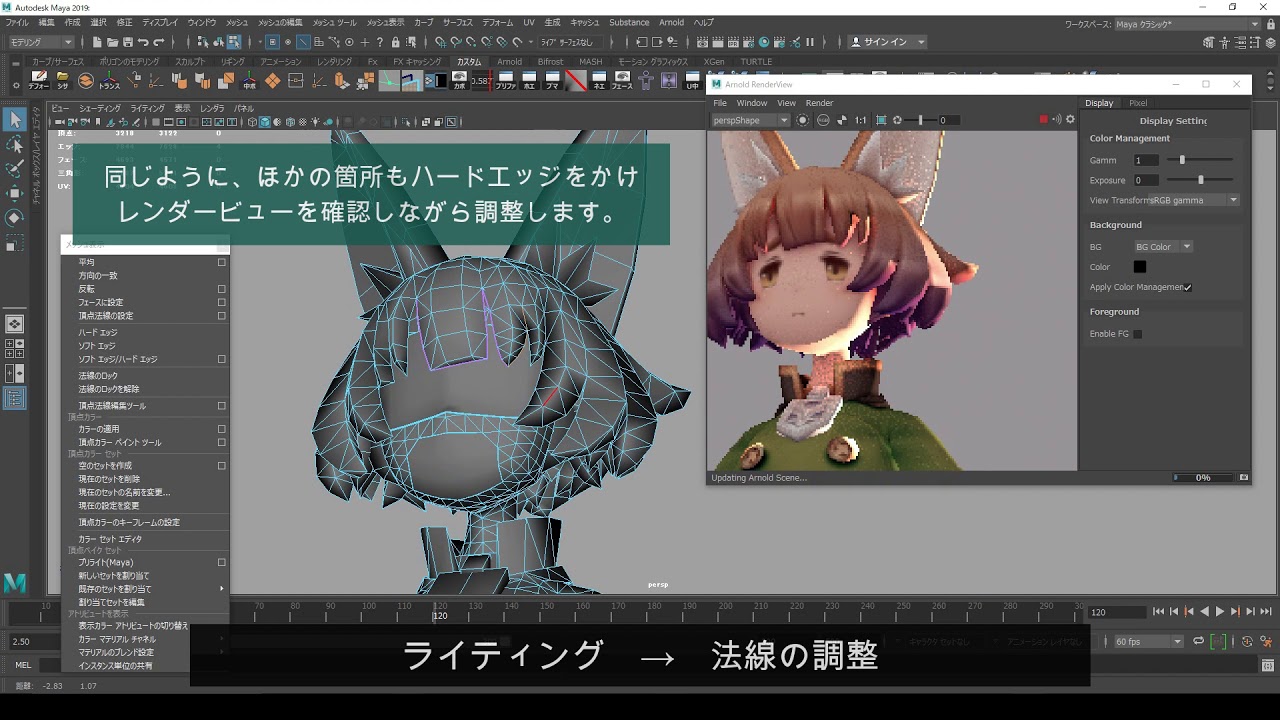Click go to start of playback range
Image resolution: width=1280 pixels, height=720 pixels.
1158,611
